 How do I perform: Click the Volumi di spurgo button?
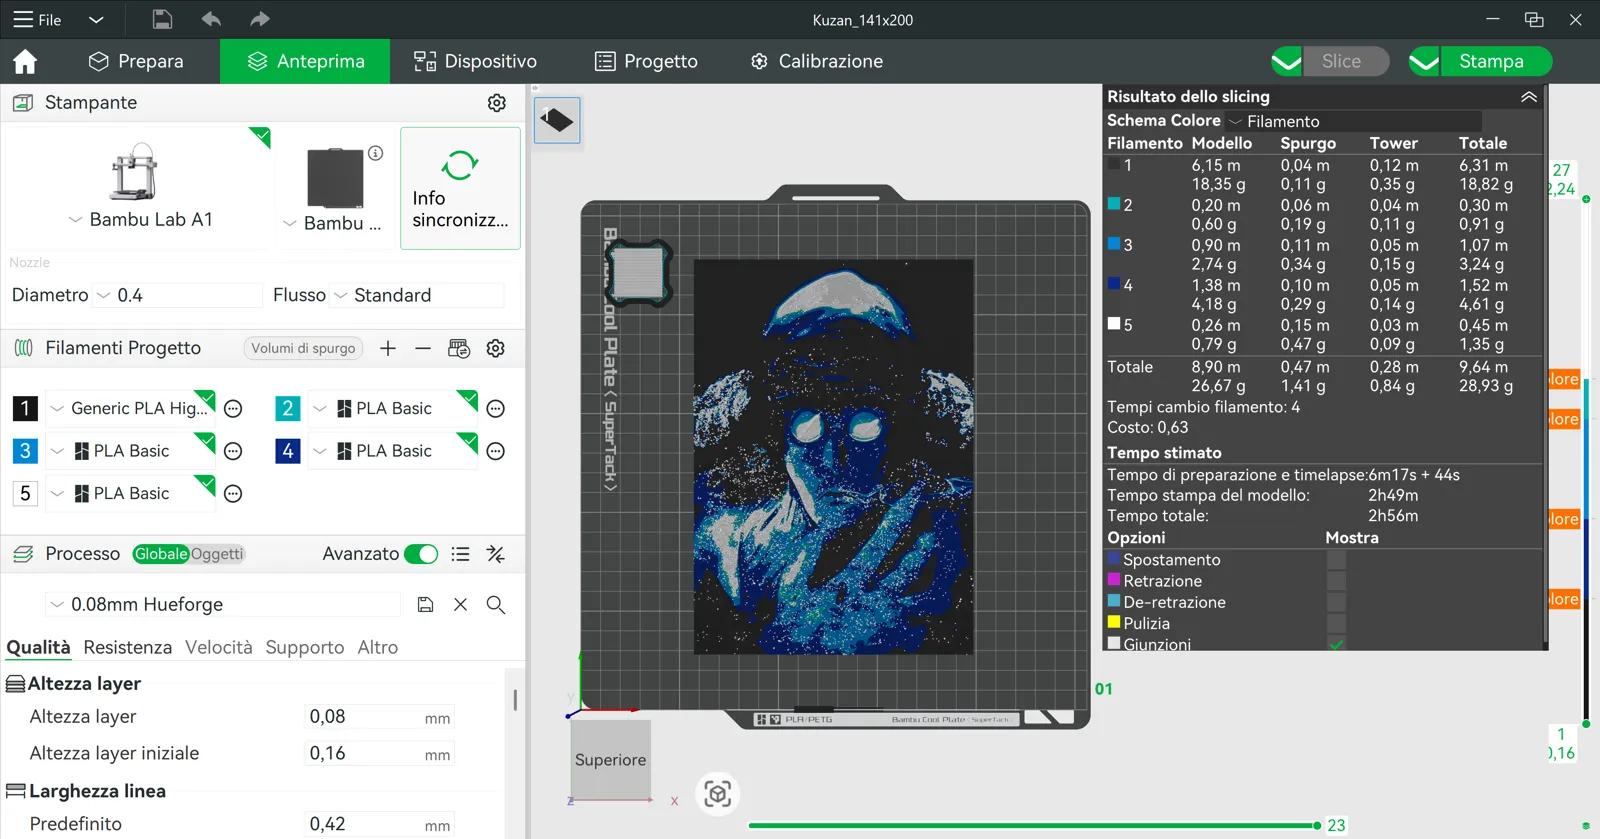pos(303,348)
